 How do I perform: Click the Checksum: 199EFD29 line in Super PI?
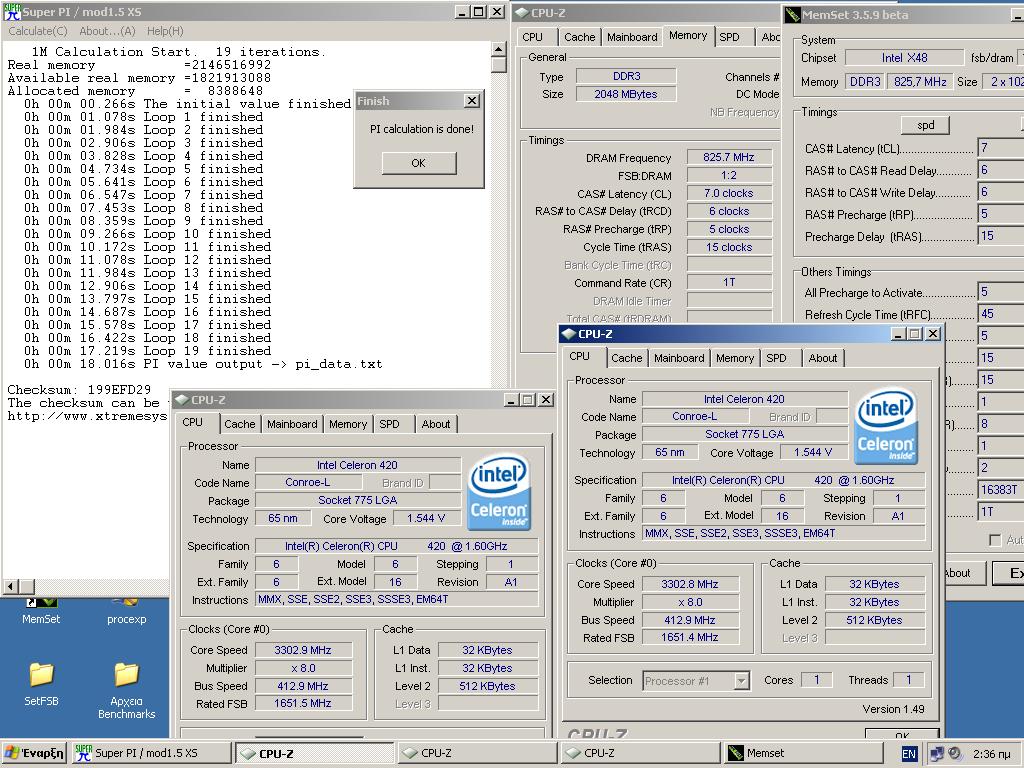[79, 390]
